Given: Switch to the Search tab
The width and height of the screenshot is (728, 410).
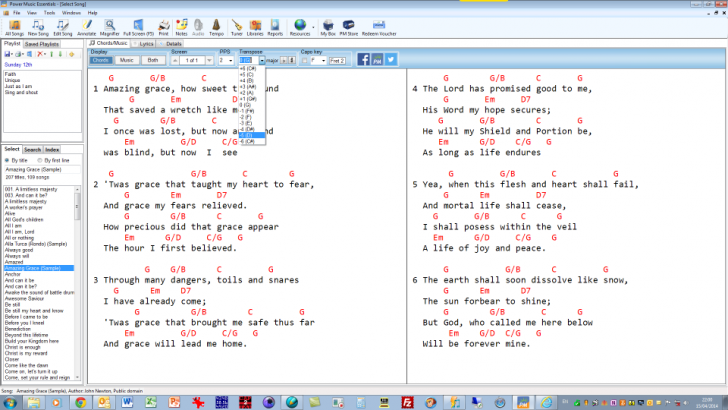Looking at the screenshot, I should coord(32,150).
